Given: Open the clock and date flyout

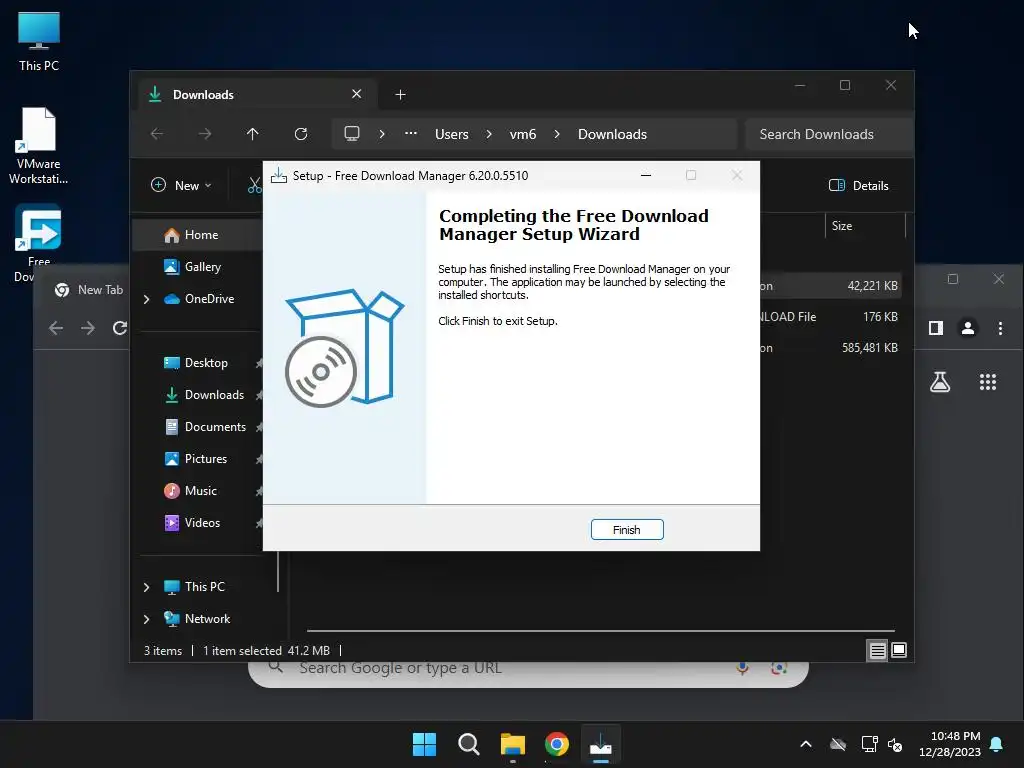Looking at the screenshot, I should (x=950, y=744).
